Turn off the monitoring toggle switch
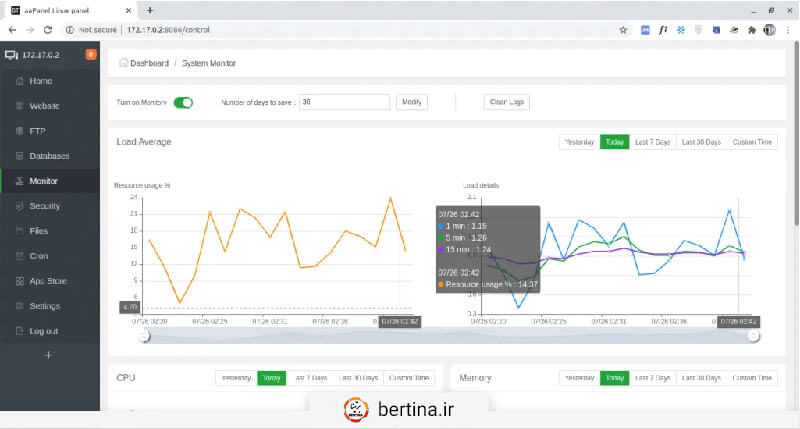The height and width of the screenshot is (429, 800). [183, 102]
